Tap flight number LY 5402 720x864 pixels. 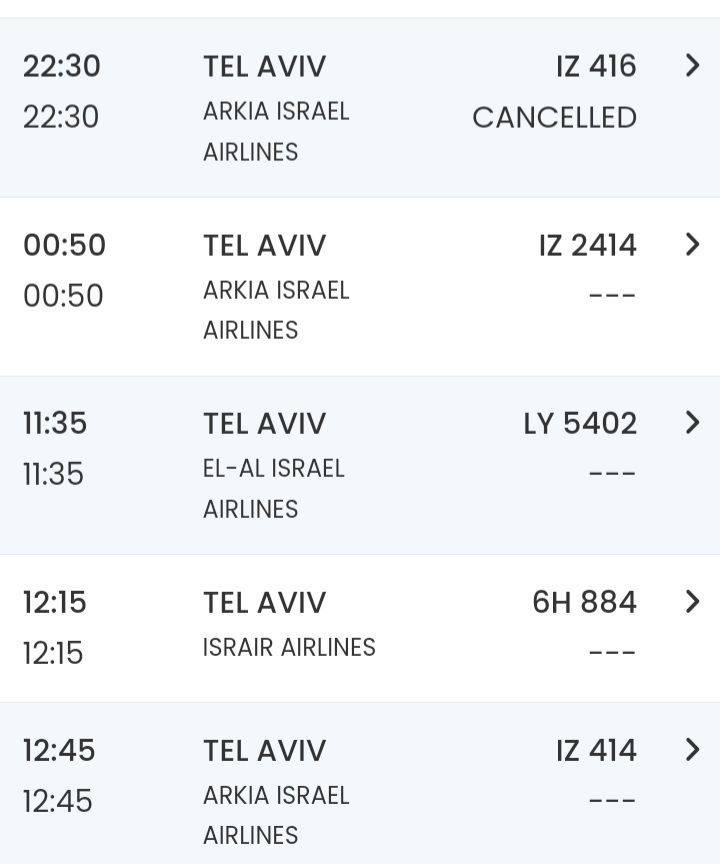click(x=580, y=423)
